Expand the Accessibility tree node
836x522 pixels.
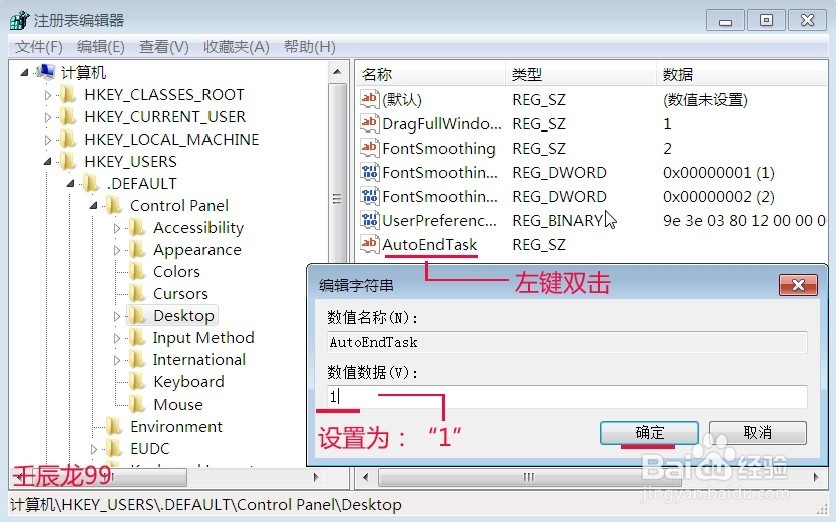117,228
